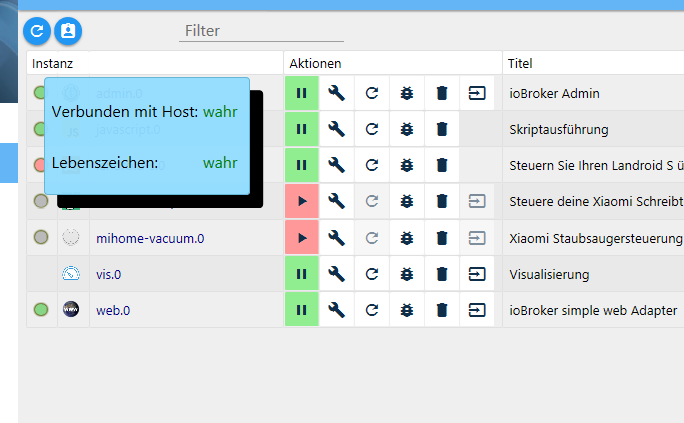
Task: Open wrench settings for admin.0
Action: (x=337, y=93)
